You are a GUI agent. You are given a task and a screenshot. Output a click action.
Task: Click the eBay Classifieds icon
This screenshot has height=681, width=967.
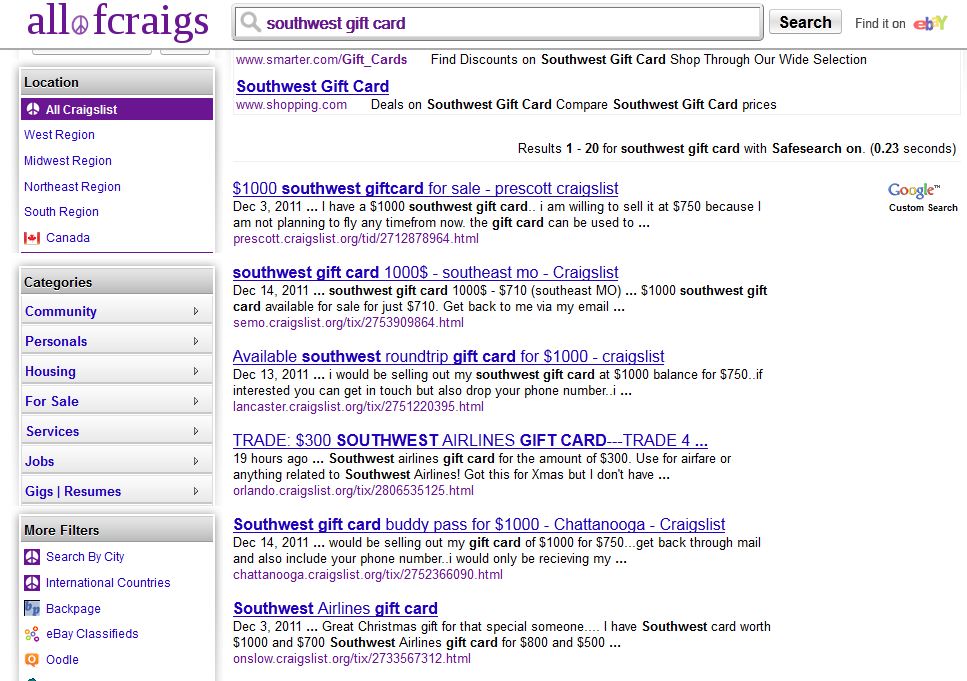(x=32, y=634)
